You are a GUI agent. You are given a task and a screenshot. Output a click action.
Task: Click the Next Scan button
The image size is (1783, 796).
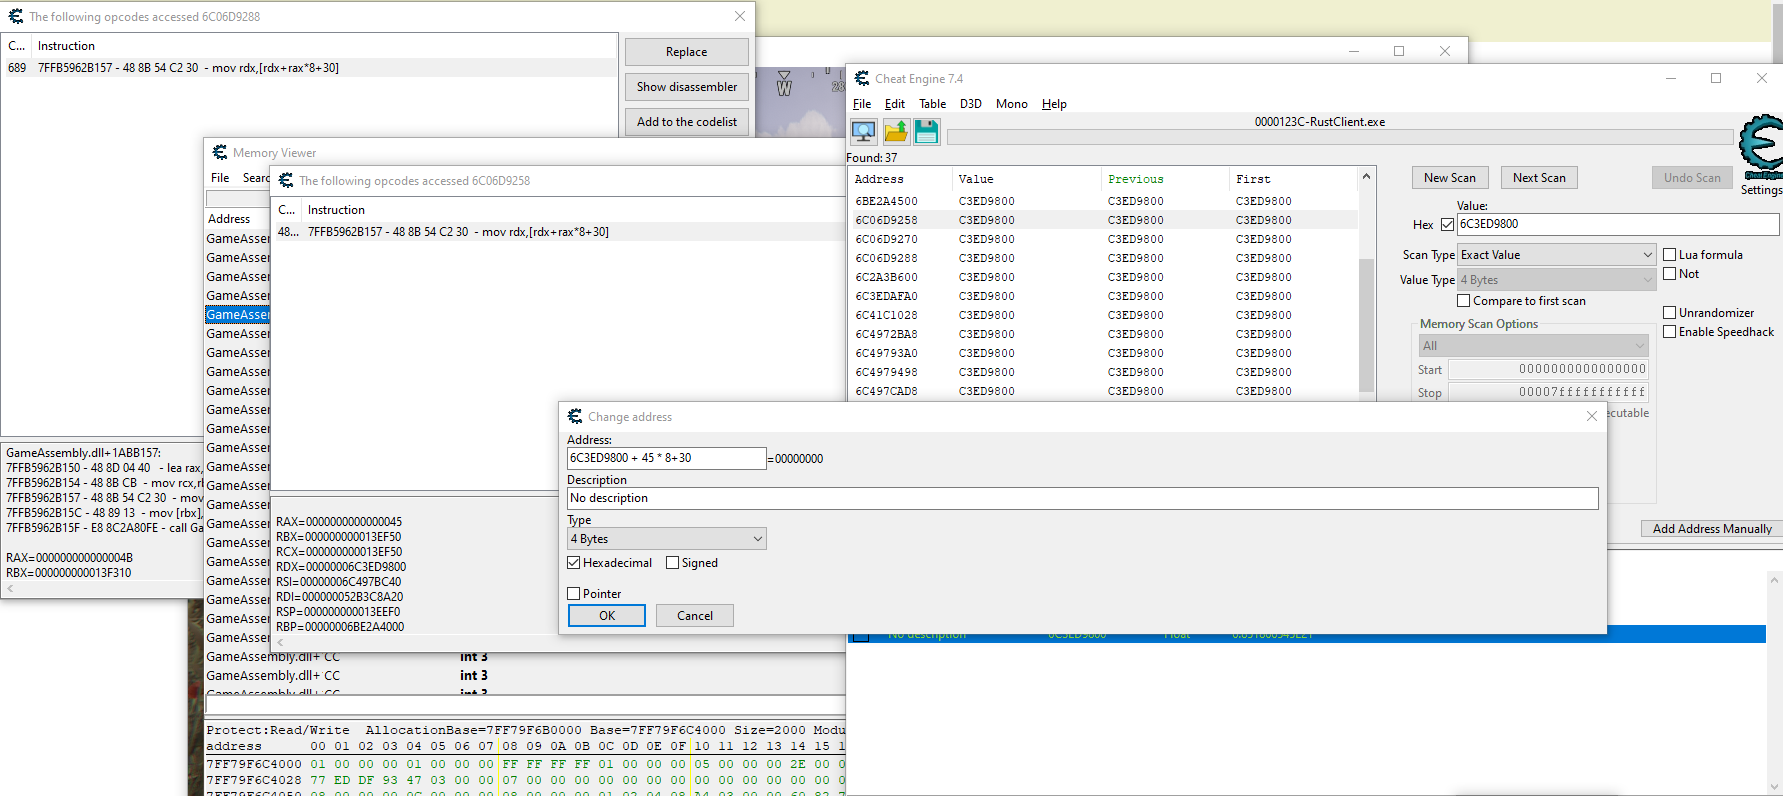[x=1539, y=178]
